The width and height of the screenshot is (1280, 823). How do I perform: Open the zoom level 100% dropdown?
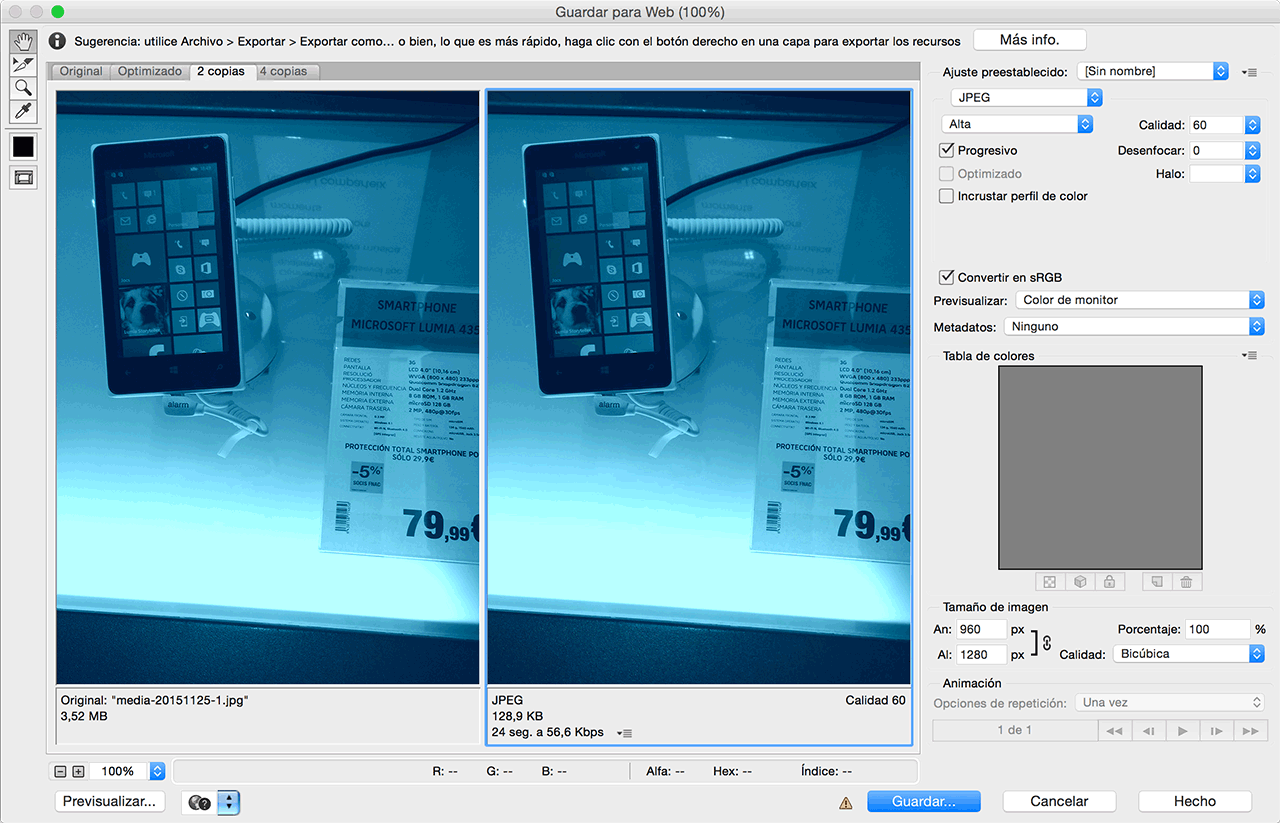point(157,771)
